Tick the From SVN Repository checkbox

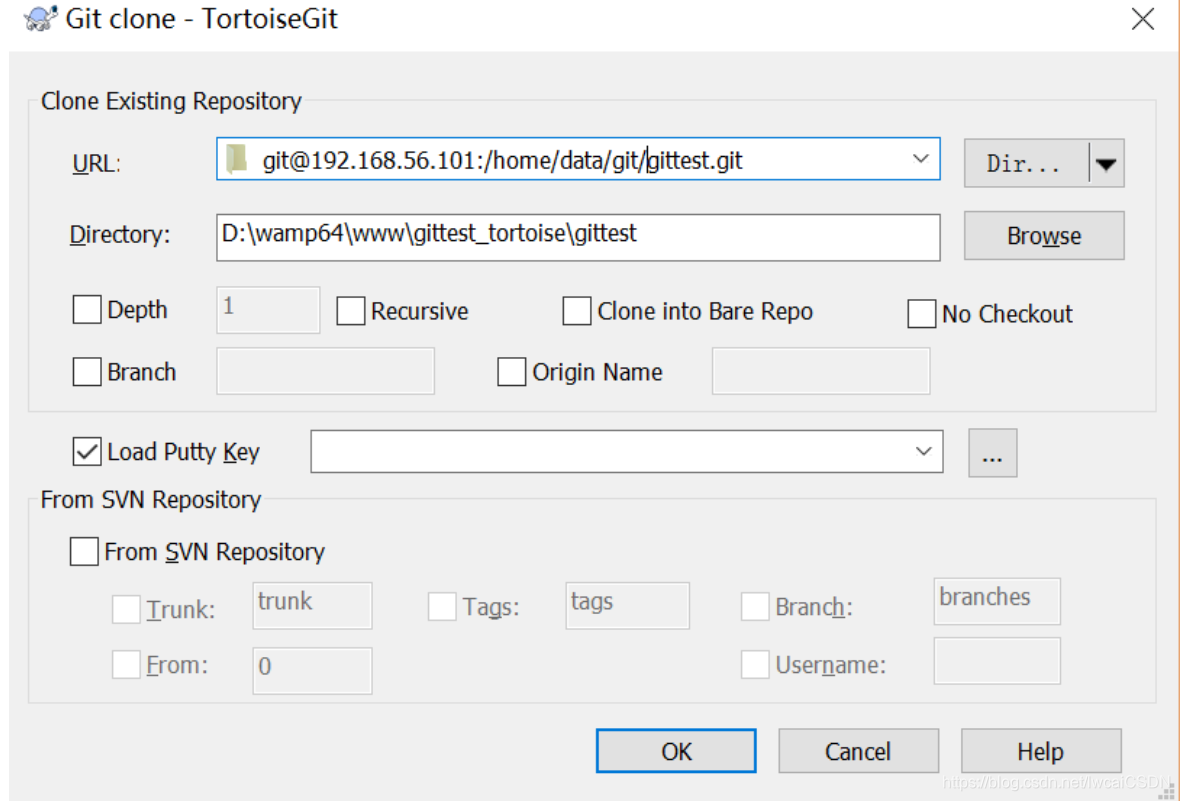pos(84,551)
